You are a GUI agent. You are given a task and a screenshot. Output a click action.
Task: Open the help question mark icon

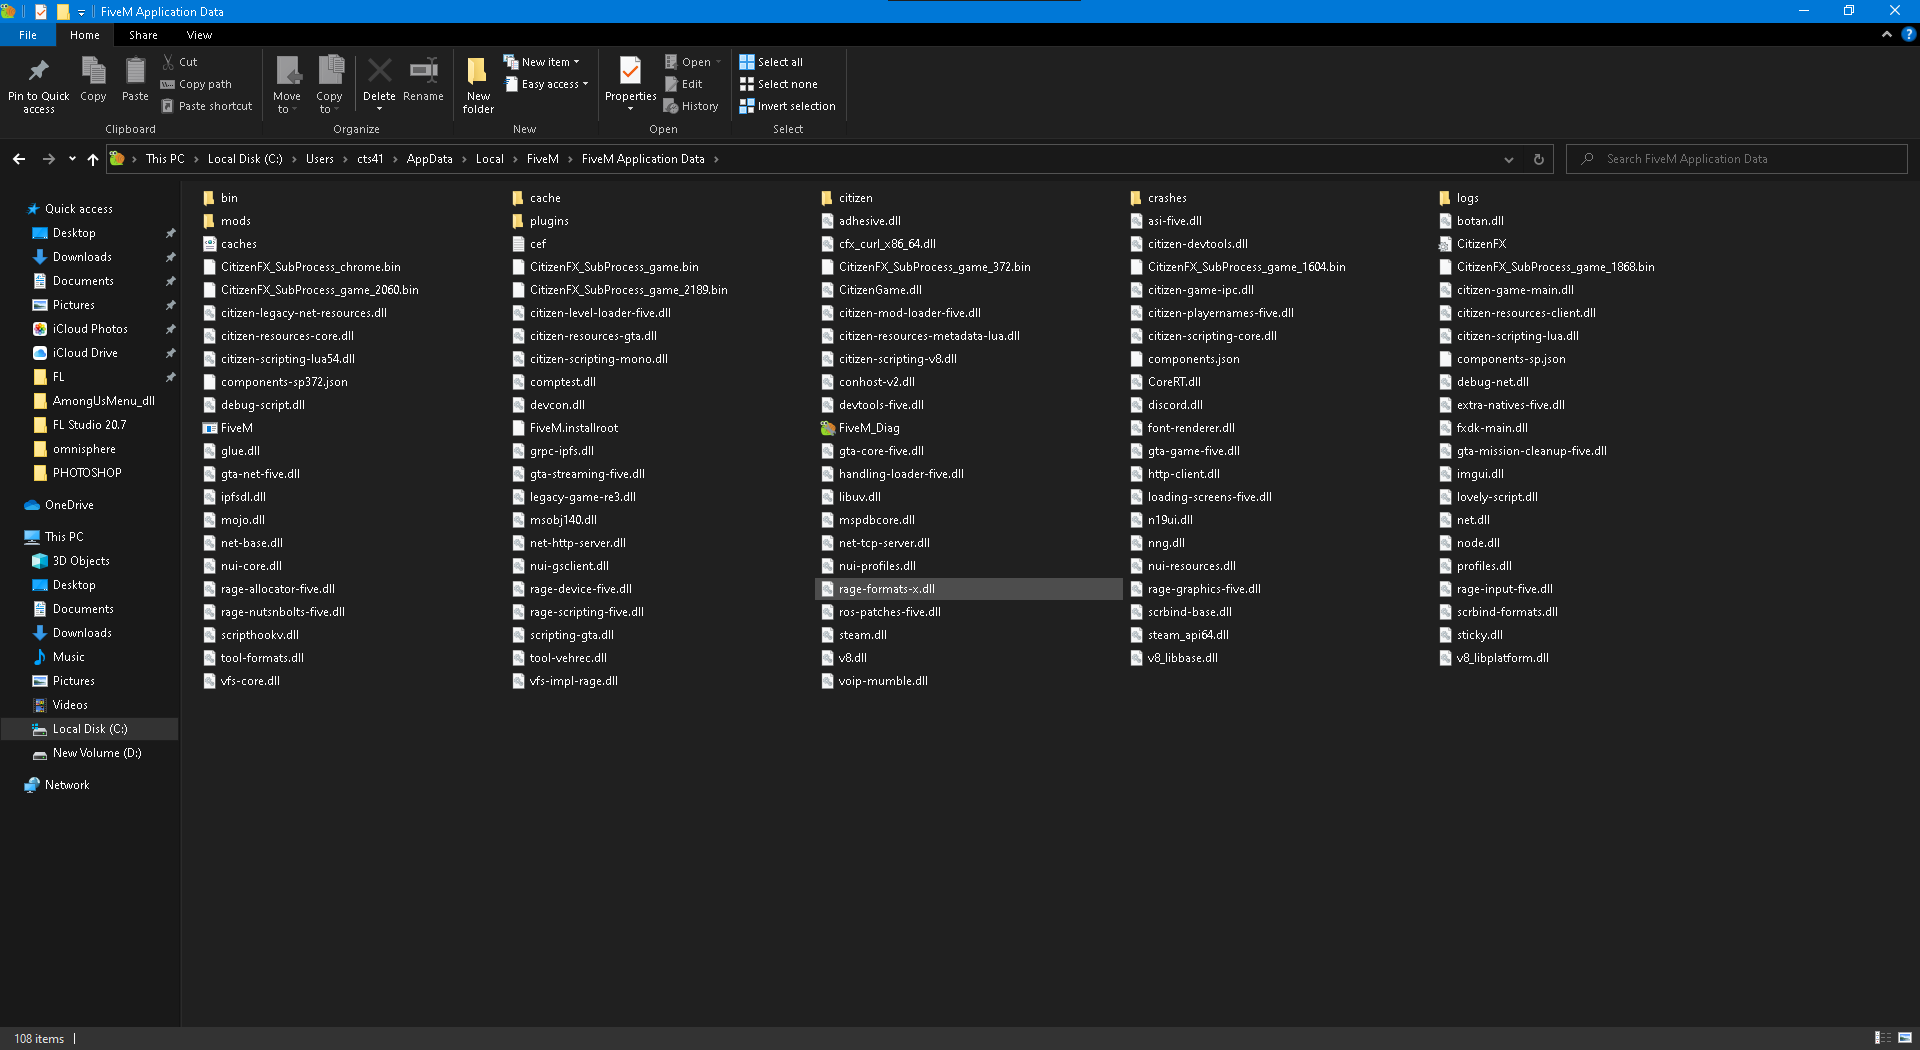[x=1908, y=35]
